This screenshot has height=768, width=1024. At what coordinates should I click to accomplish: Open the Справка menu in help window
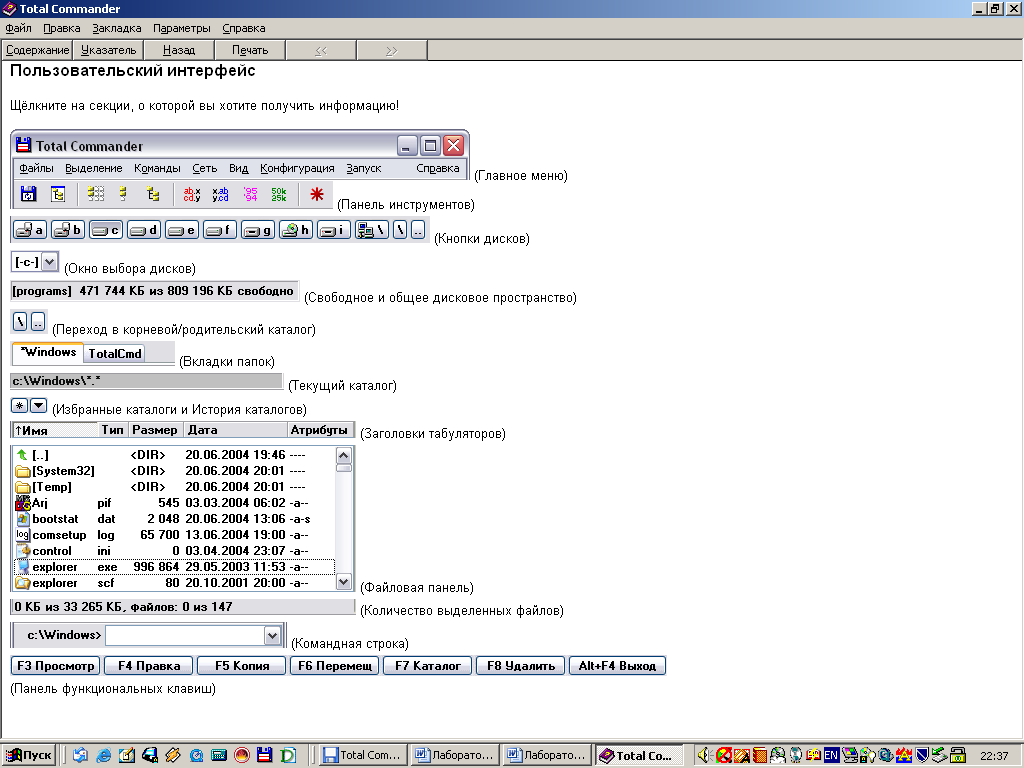[x=244, y=28]
